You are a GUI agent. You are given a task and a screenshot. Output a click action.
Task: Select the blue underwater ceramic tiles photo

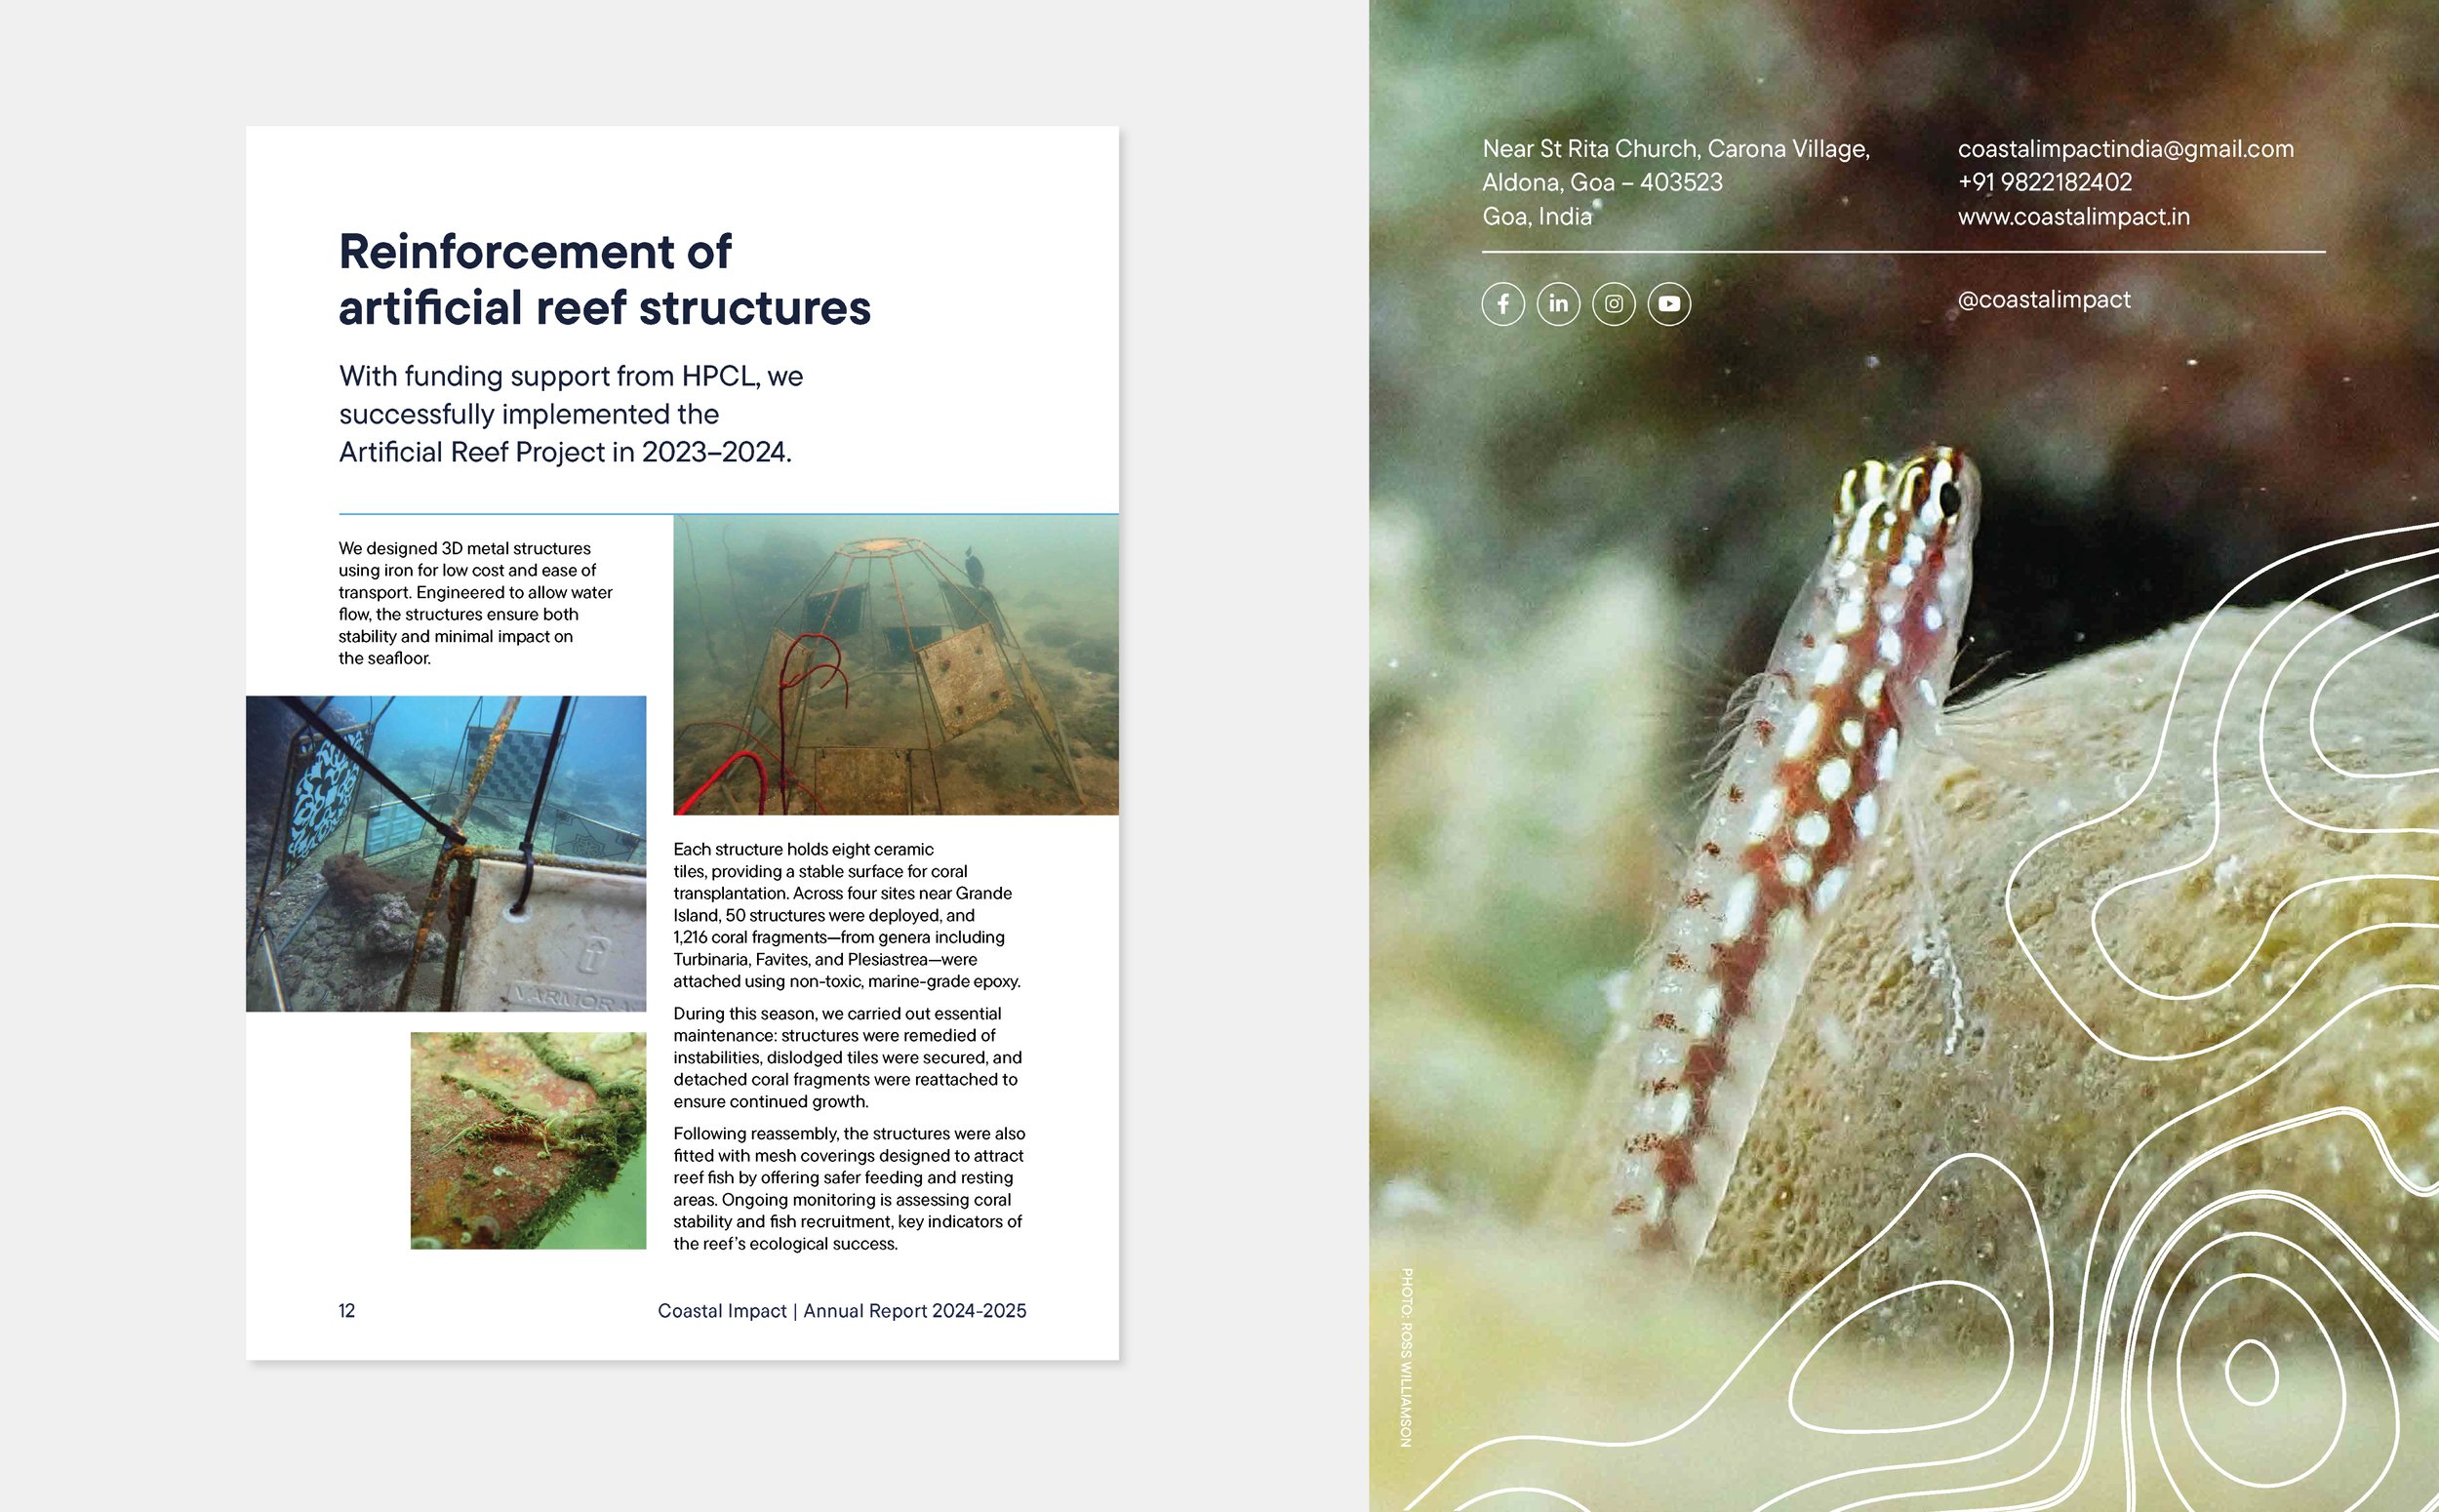click(x=446, y=853)
